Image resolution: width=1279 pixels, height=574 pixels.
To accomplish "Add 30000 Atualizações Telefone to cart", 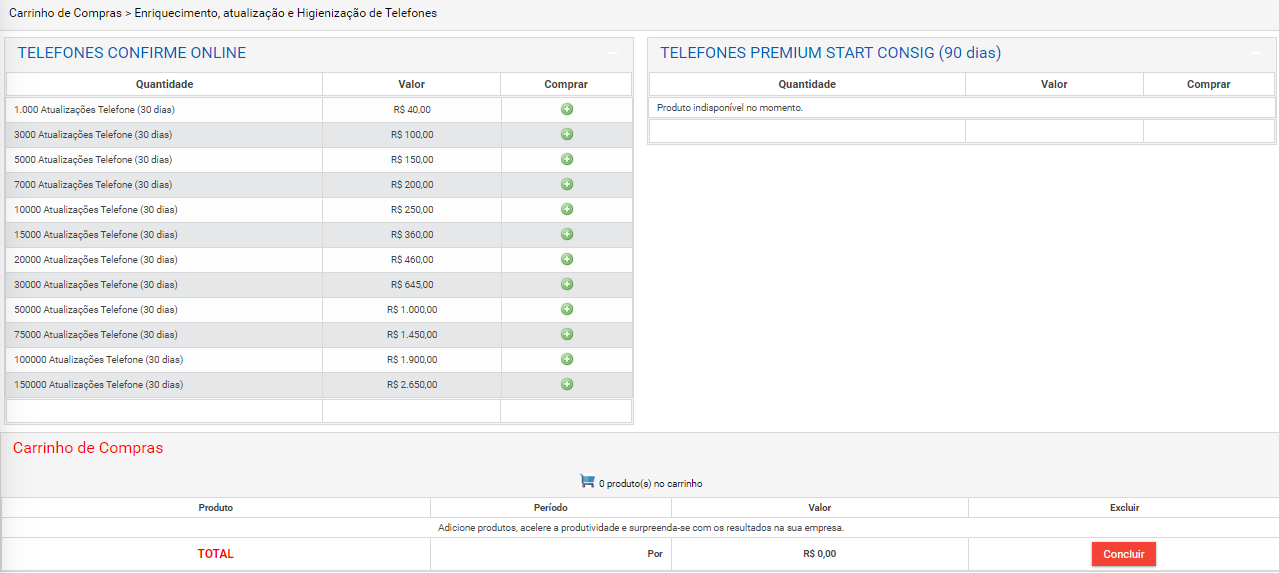I will point(567,284).
